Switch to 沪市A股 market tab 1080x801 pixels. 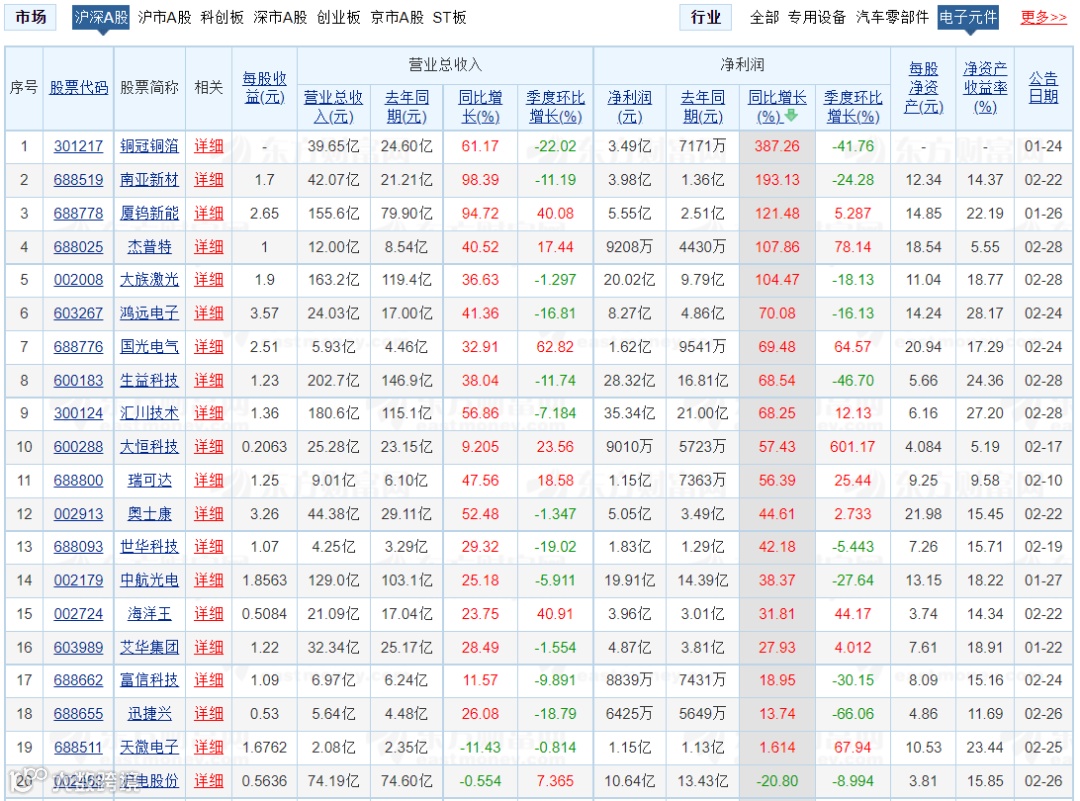pyautogui.click(x=165, y=17)
